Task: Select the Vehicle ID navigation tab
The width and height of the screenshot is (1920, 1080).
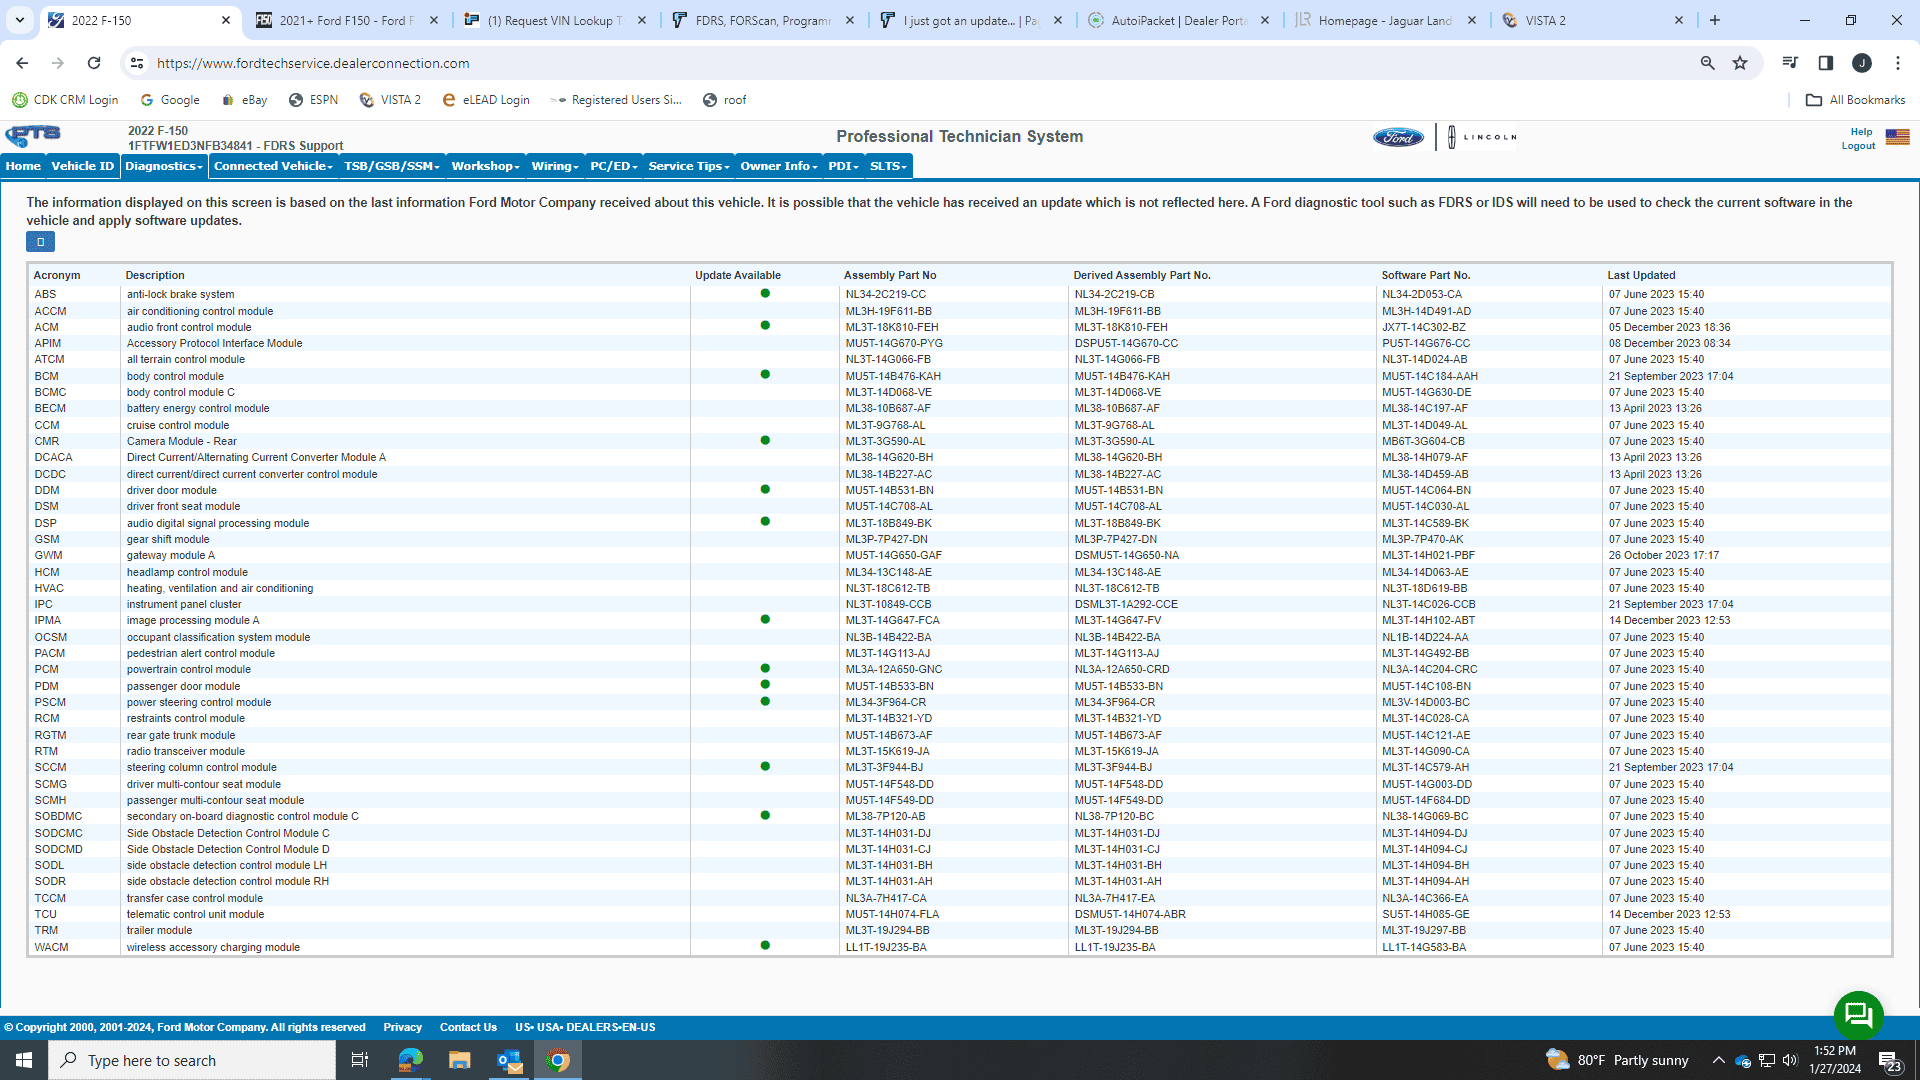Action: pyautogui.click(x=81, y=166)
